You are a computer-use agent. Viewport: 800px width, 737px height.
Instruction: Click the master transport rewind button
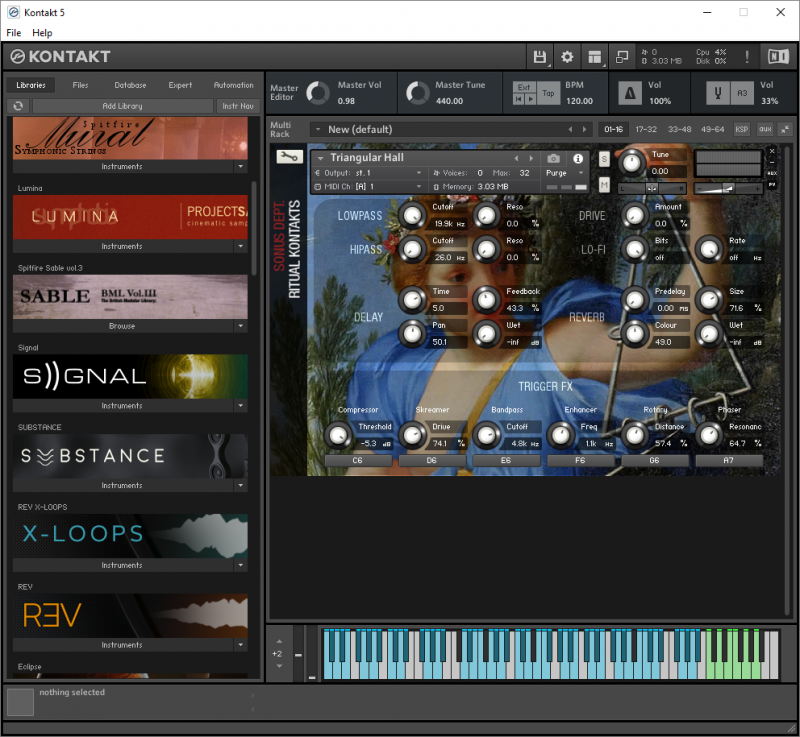[x=519, y=99]
